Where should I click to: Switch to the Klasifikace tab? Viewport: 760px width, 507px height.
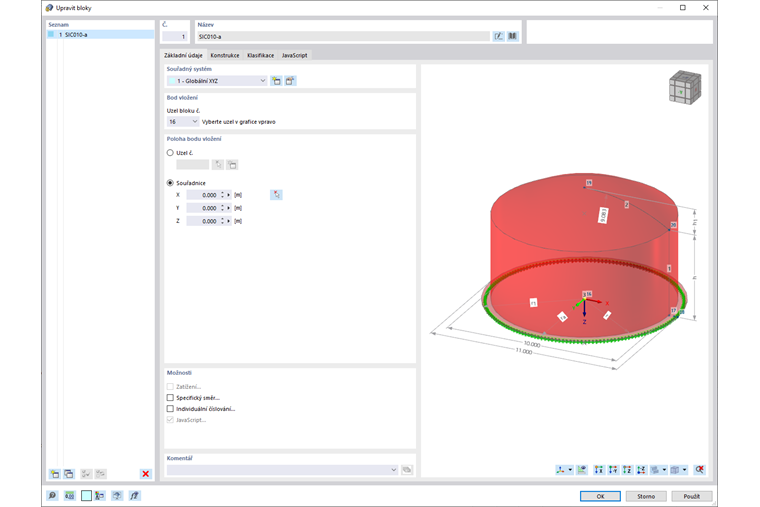point(260,55)
